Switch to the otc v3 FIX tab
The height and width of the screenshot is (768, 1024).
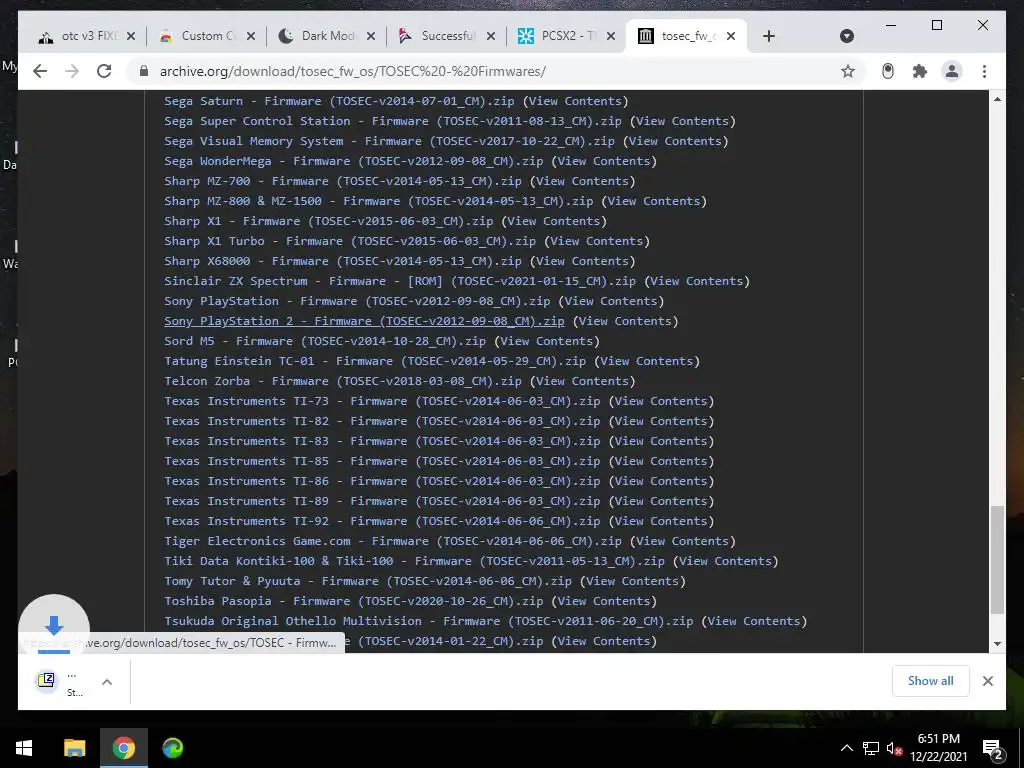pyautogui.click(x=85, y=36)
